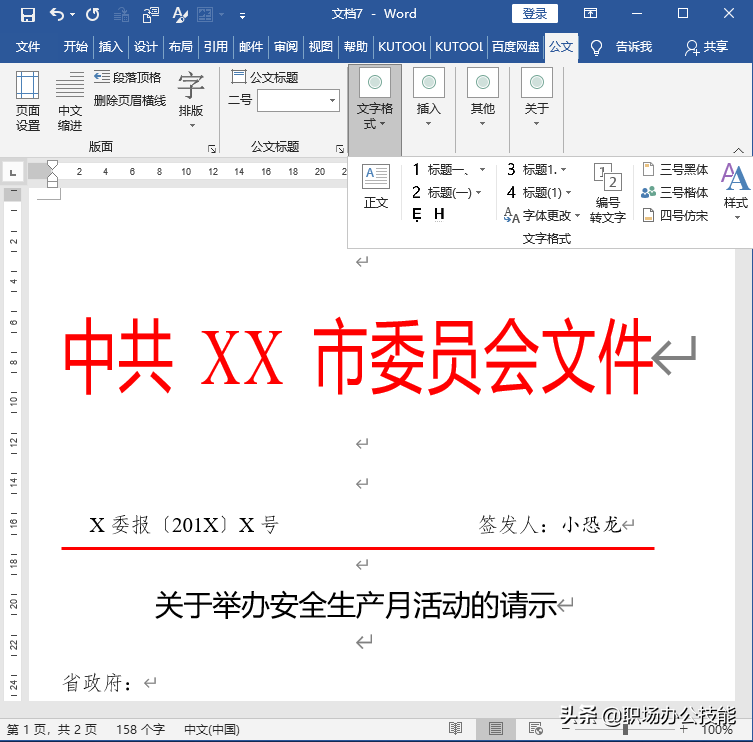Apply 四号仿宋 font preset
This screenshot has width=753, height=742.
tap(675, 216)
